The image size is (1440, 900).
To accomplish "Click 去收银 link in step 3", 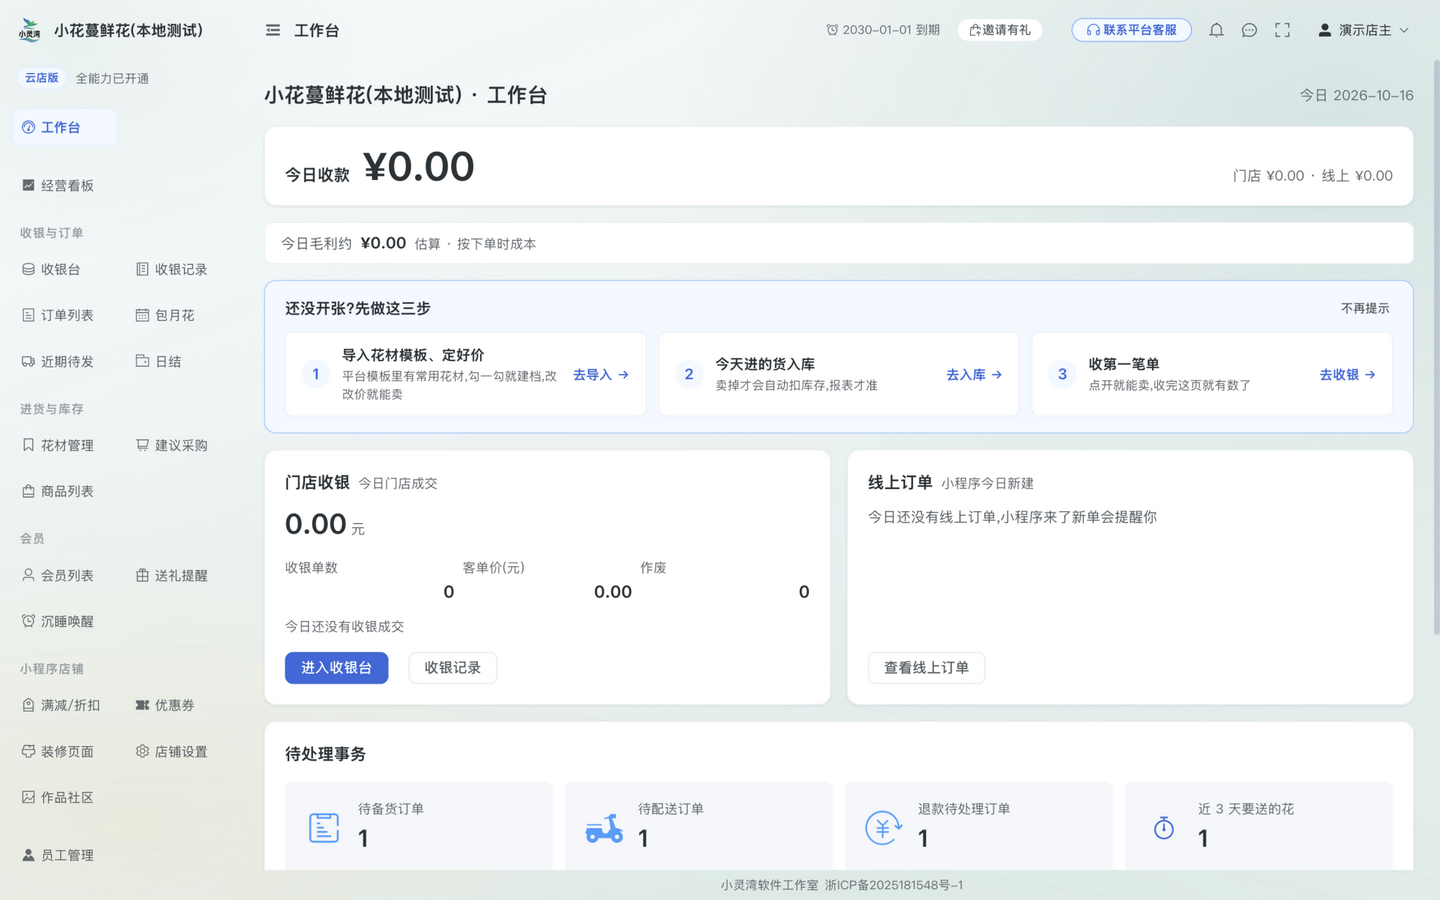I will [x=1347, y=374].
